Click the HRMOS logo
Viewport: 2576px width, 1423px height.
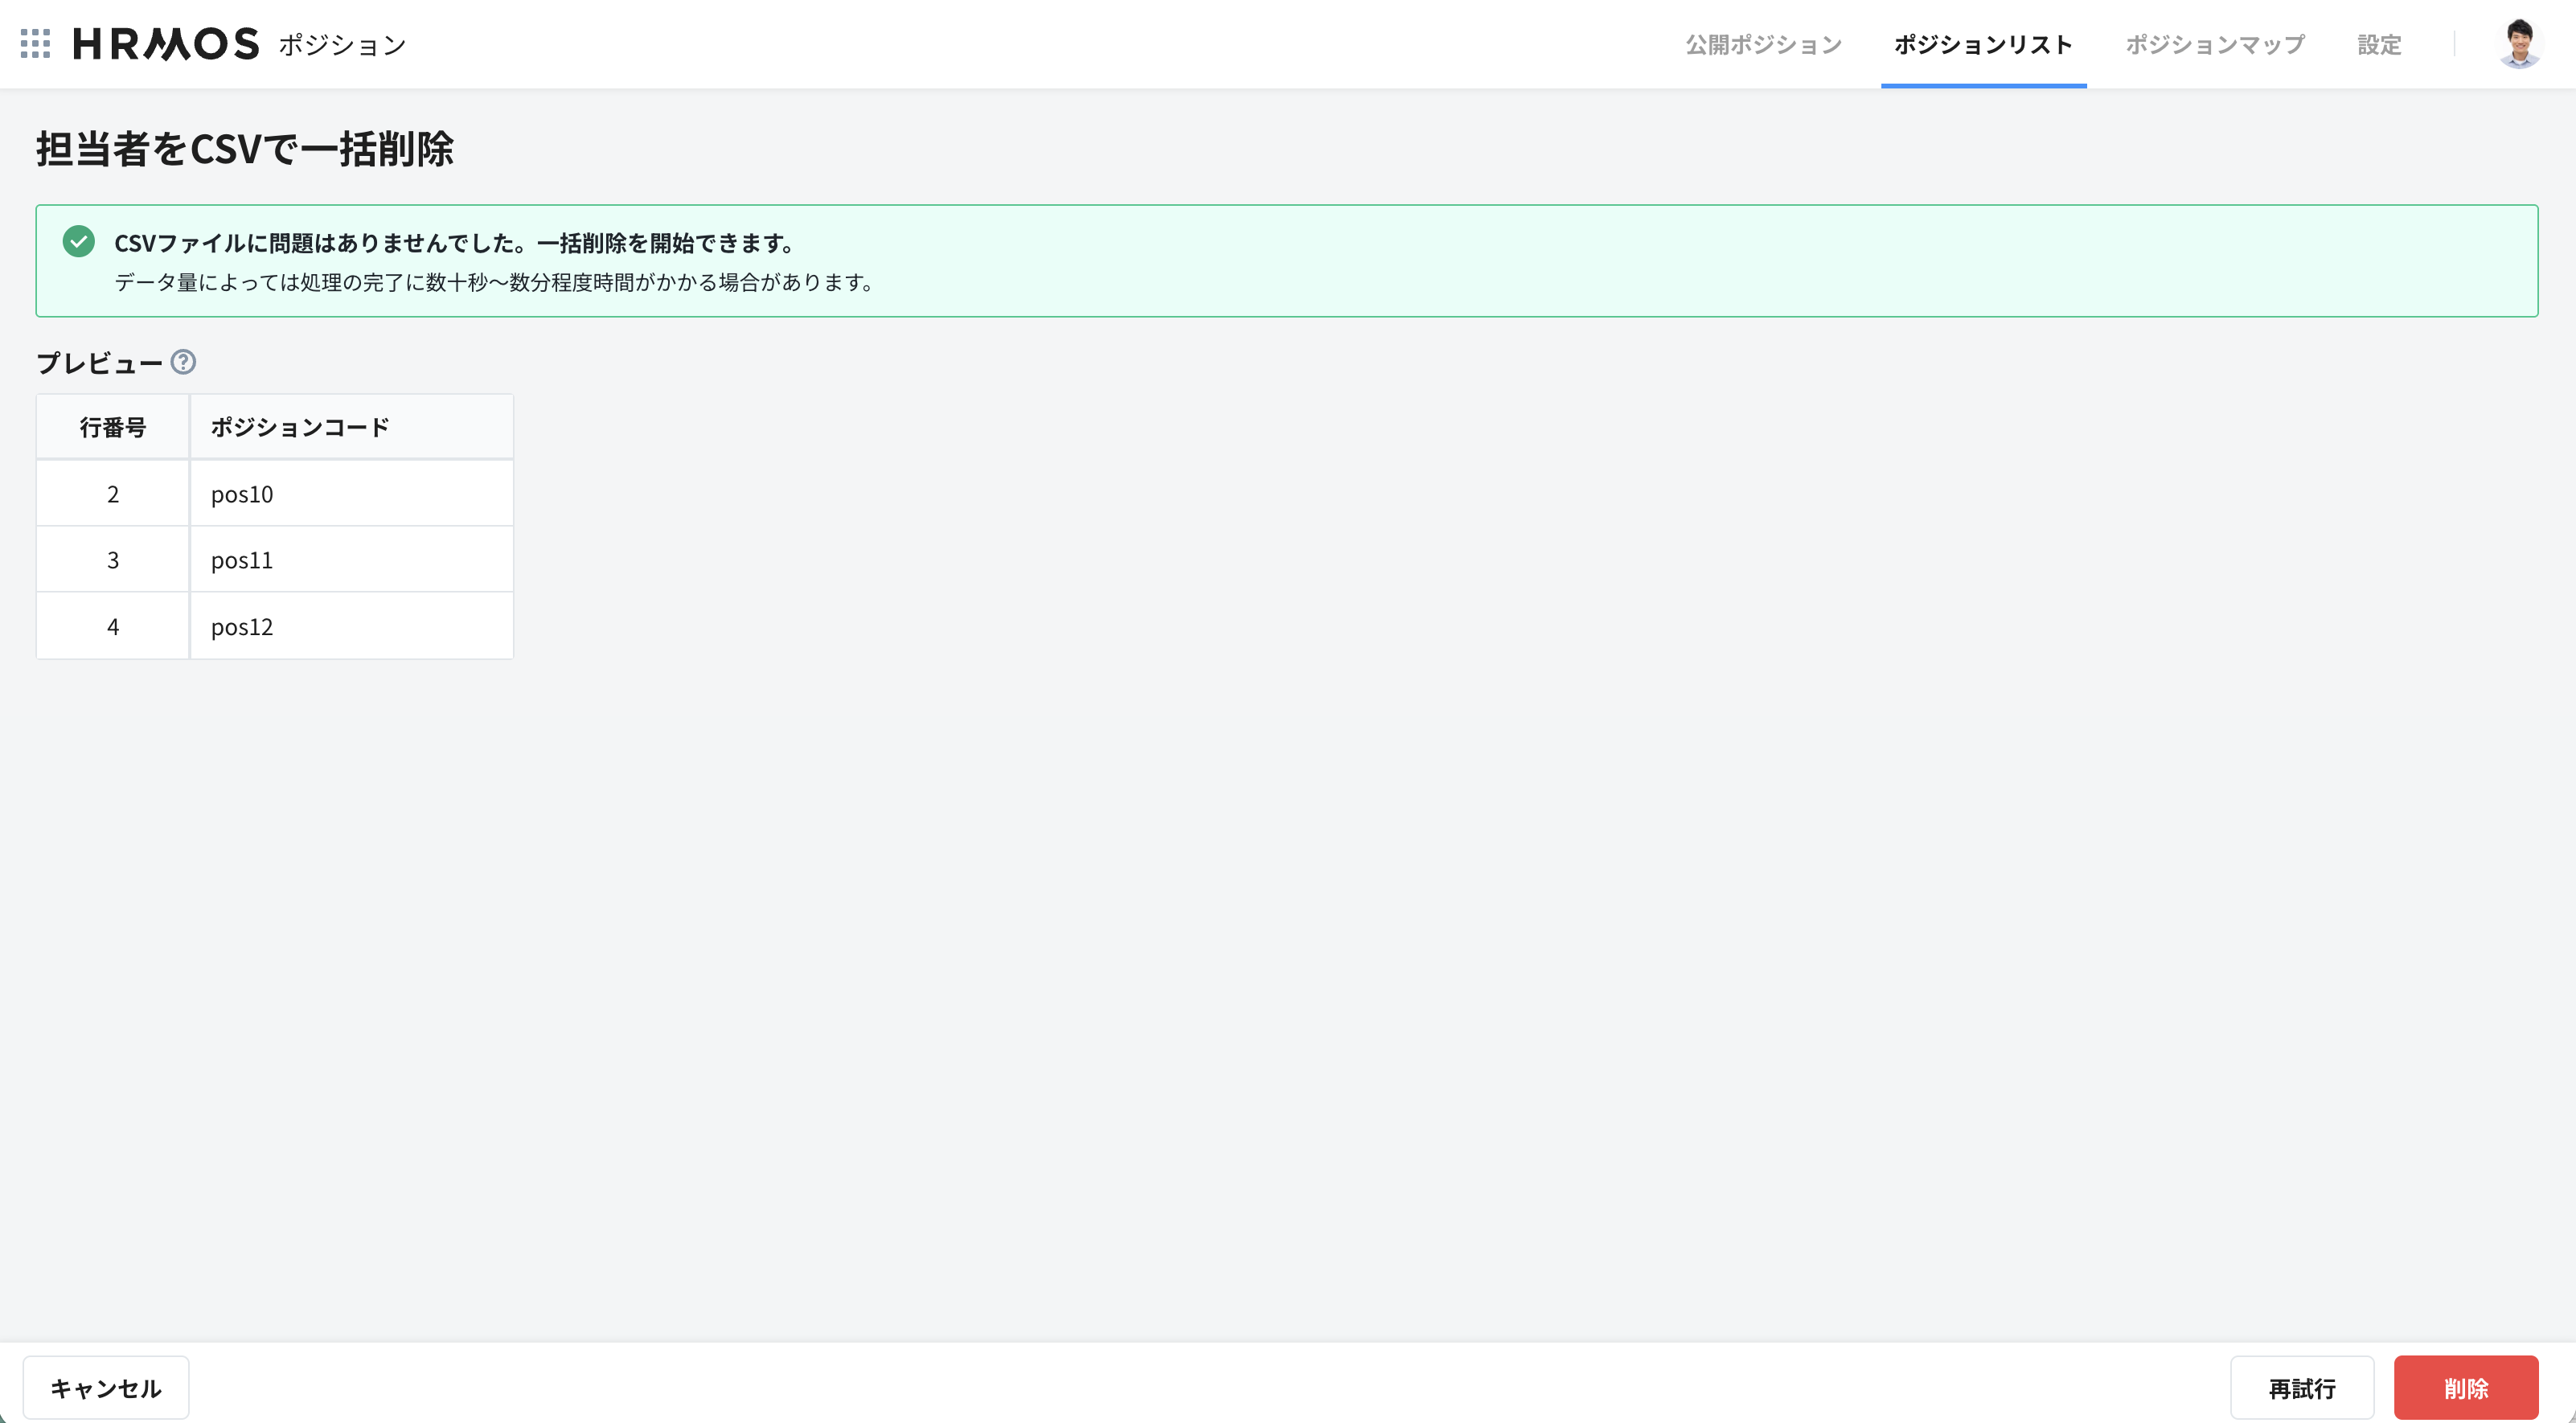[166, 44]
